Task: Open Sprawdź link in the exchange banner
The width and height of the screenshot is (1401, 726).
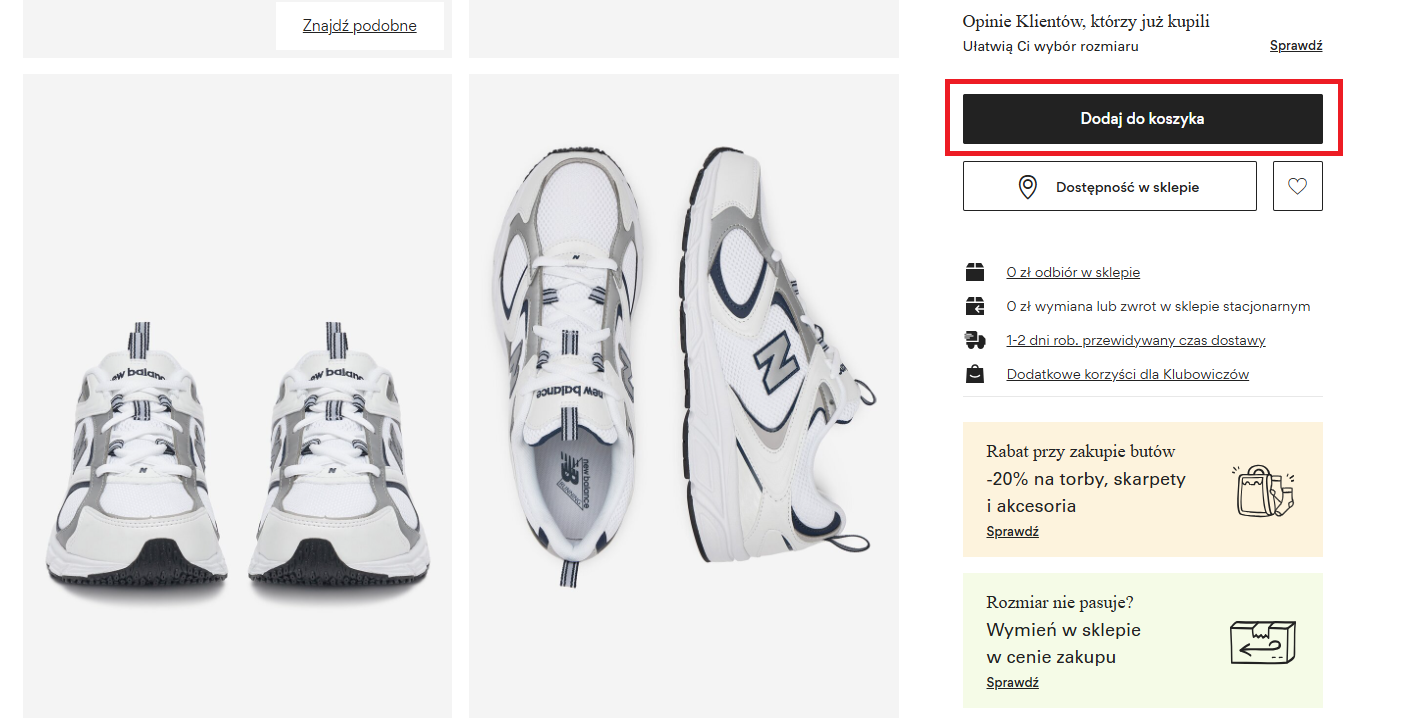Action: (1012, 683)
